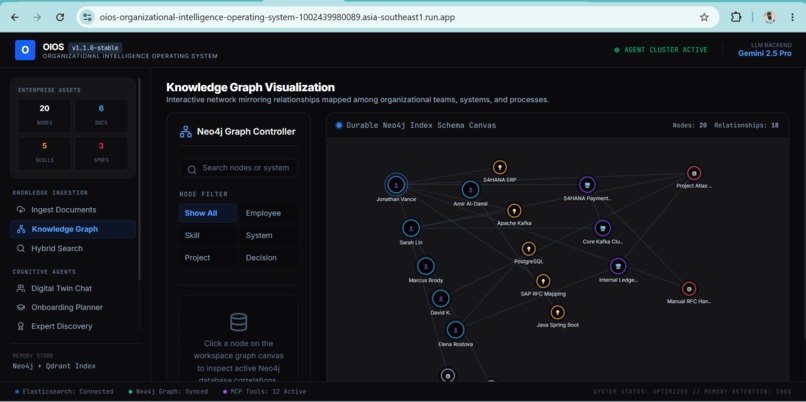Click the Skills tile showing 5

click(44, 153)
